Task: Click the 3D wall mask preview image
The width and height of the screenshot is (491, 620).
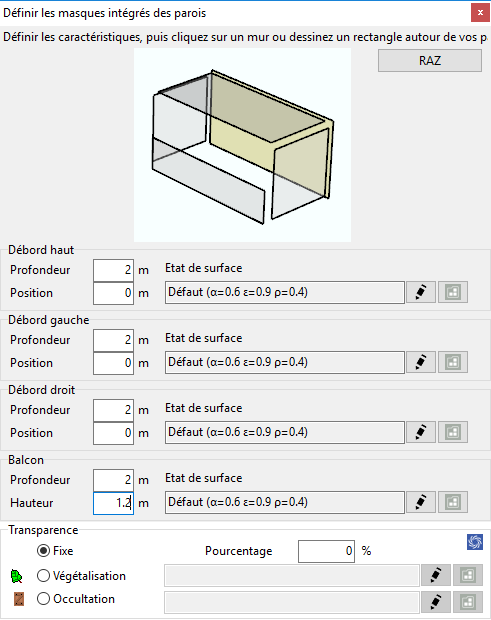Action: click(242, 145)
